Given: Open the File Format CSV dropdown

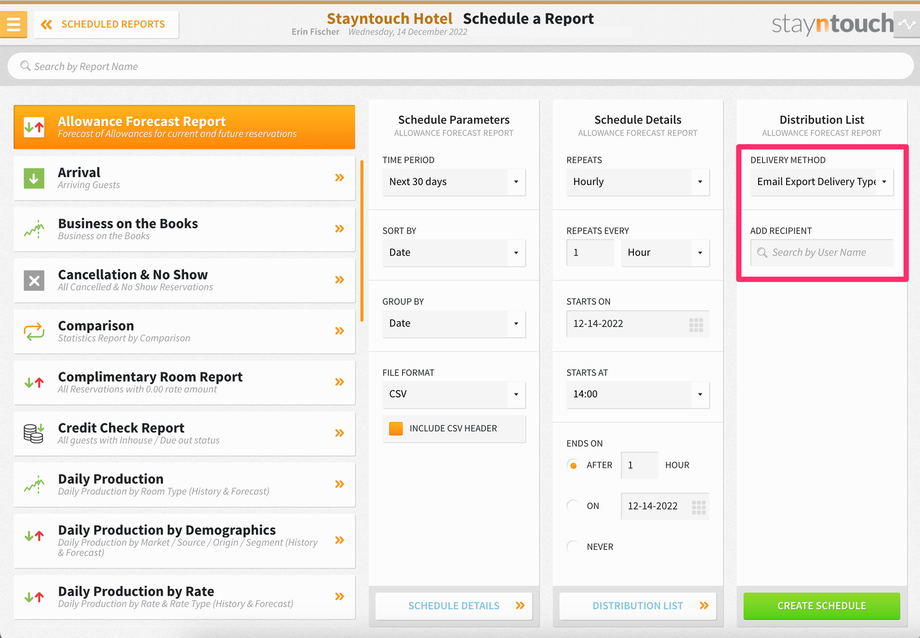Looking at the screenshot, I should (x=454, y=394).
